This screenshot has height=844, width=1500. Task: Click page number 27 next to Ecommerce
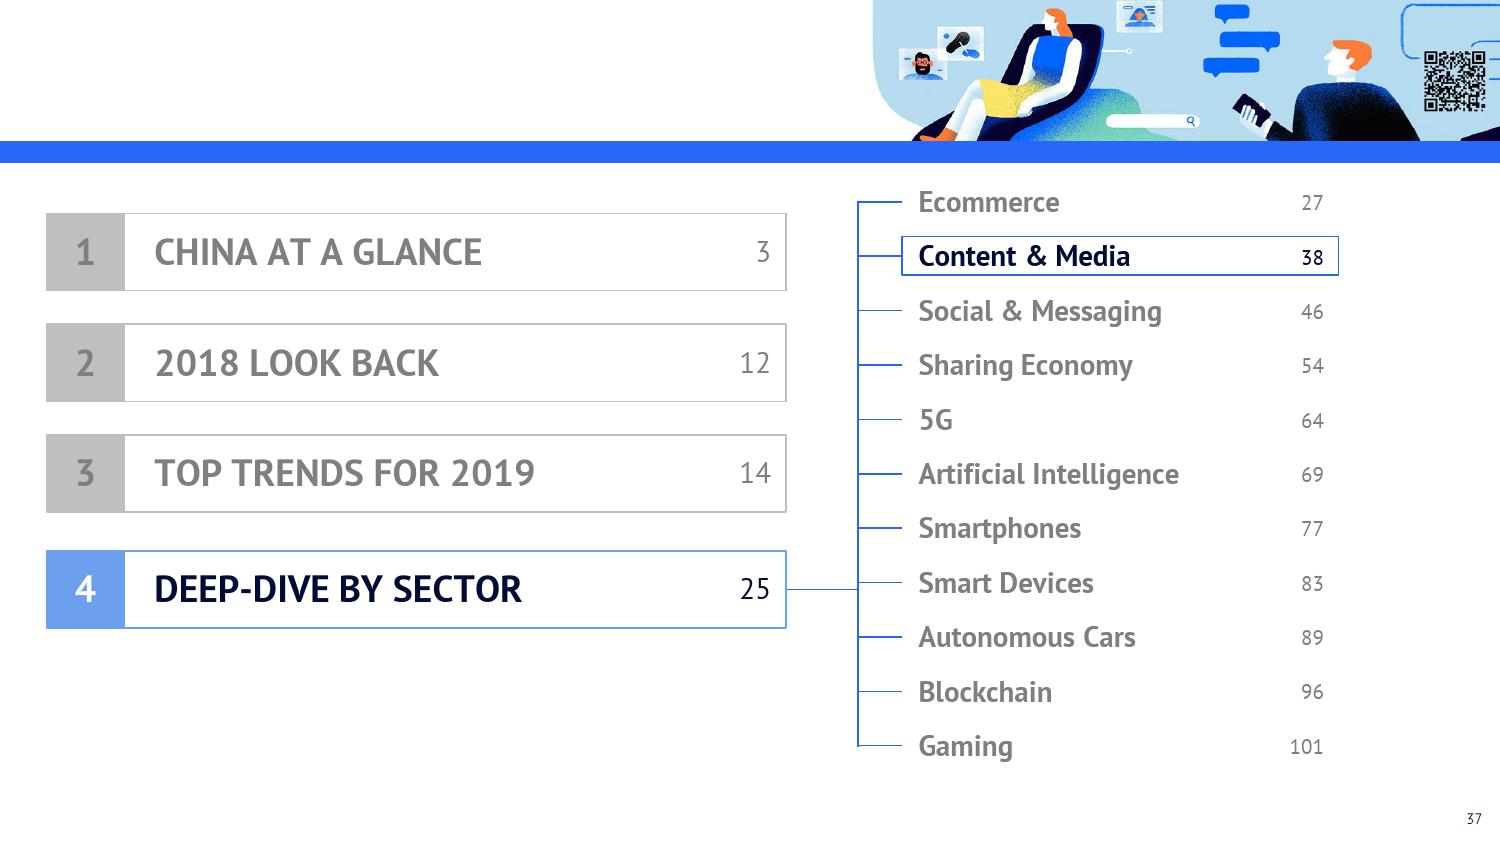point(1312,203)
